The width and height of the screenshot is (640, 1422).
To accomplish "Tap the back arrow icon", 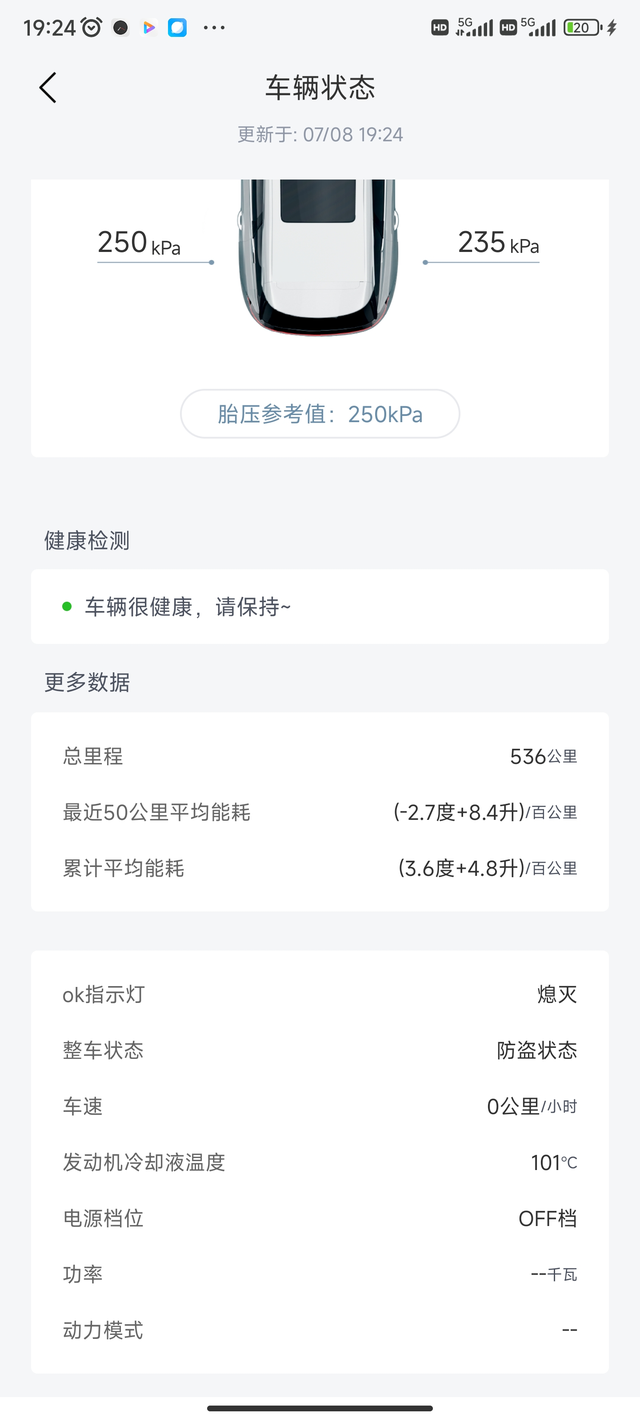I will pyautogui.click(x=47, y=88).
